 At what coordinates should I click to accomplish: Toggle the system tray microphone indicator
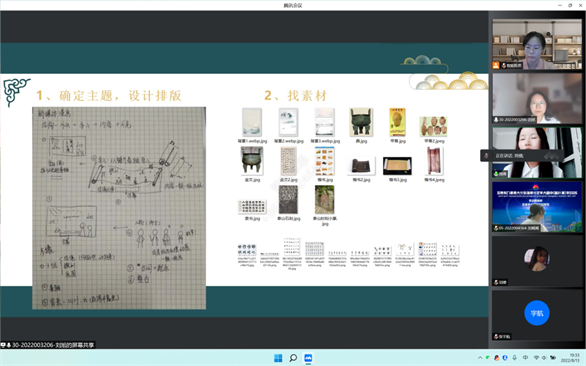(x=515, y=358)
